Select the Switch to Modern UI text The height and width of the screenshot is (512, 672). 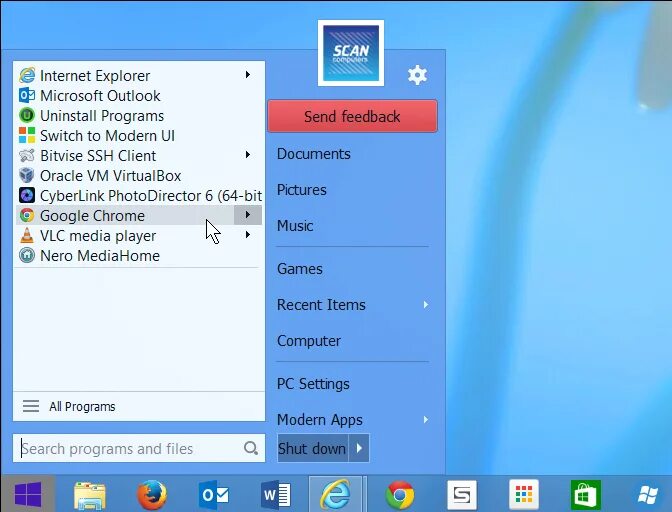107,136
